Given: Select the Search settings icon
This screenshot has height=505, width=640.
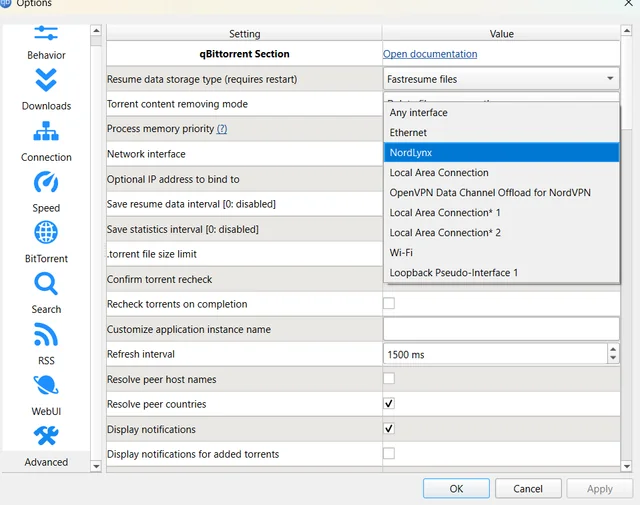Looking at the screenshot, I should tap(46, 285).
